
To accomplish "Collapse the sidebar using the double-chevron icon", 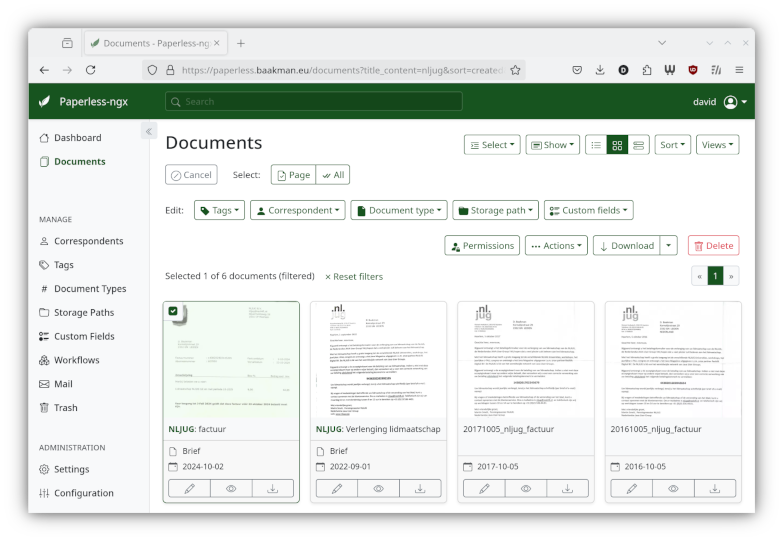I will pos(148,132).
